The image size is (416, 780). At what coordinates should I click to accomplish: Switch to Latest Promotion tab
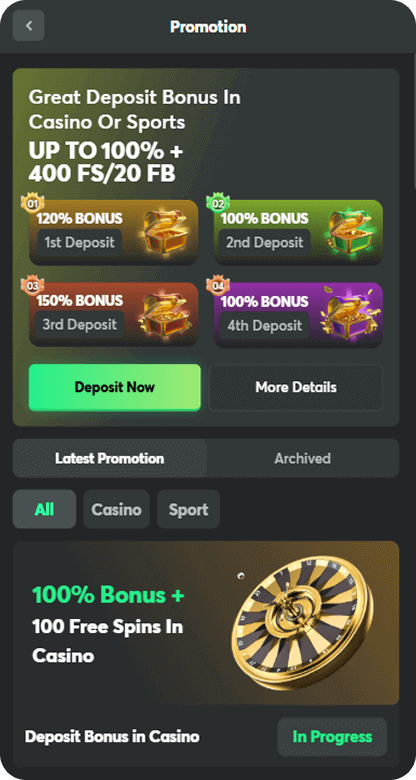109,458
